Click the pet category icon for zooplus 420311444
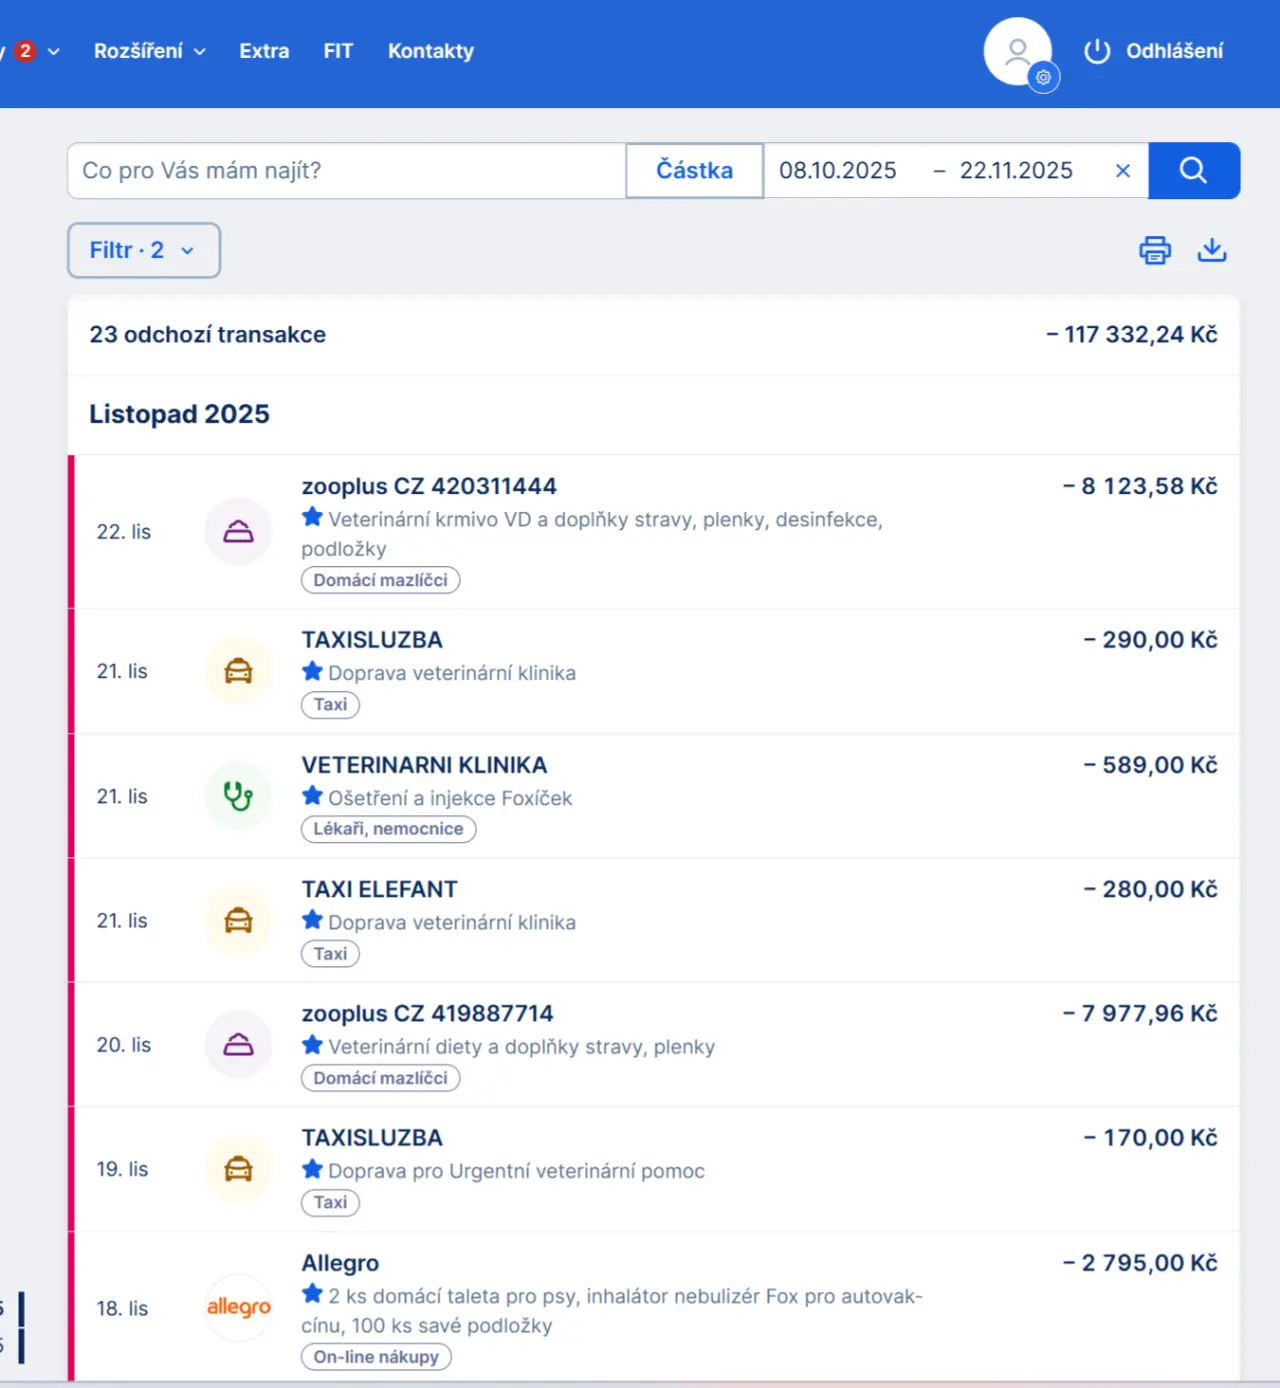Viewport: 1280px width, 1388px height. 238,532
